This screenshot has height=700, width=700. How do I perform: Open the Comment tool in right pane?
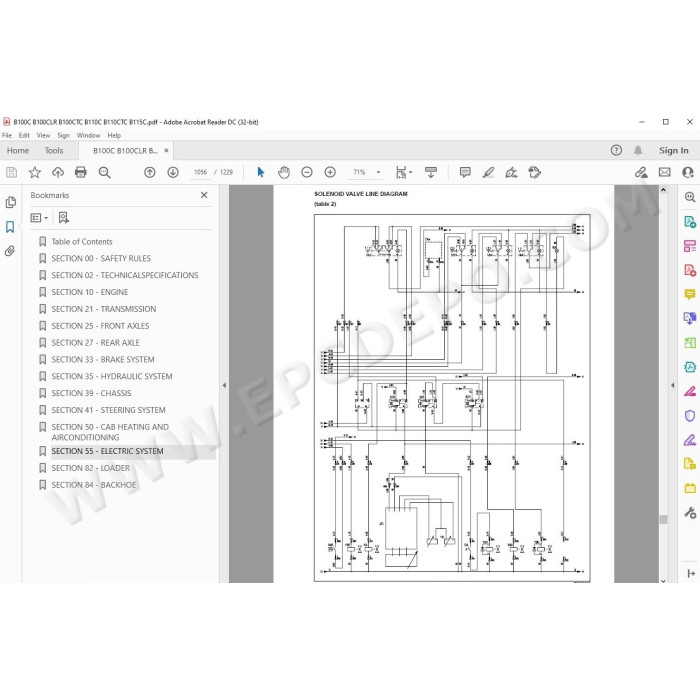click(690, 294)
